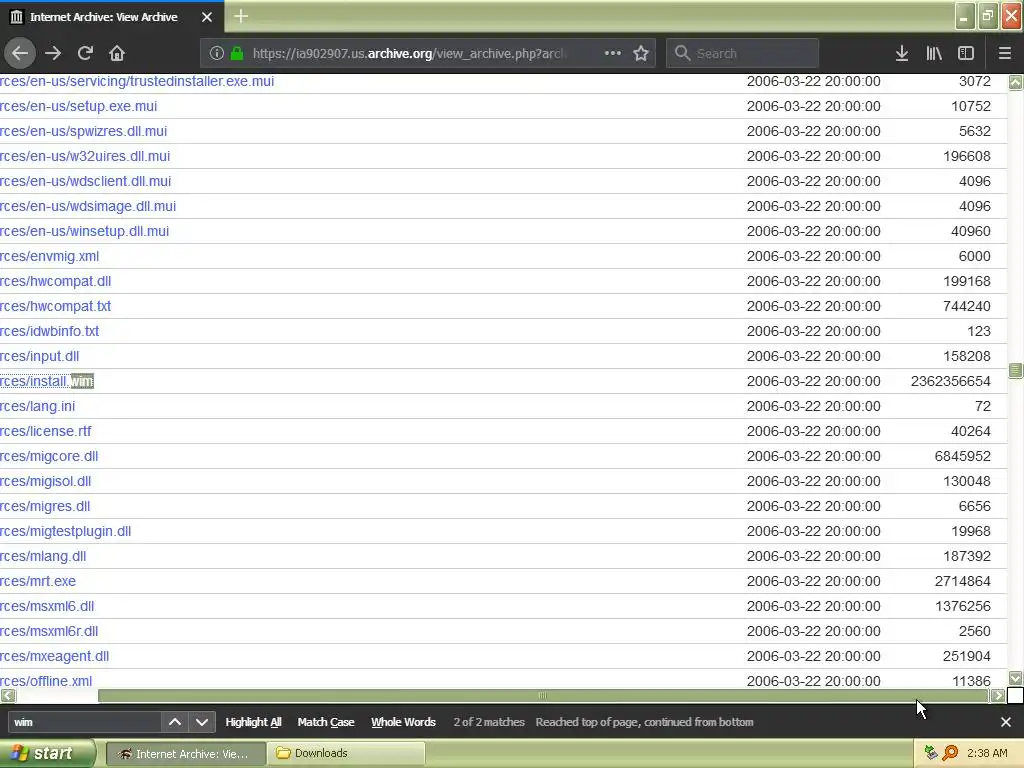The image size is (1024, 768).
Task: Open the migisol.dll file link
Action: (x=46, y=481)
